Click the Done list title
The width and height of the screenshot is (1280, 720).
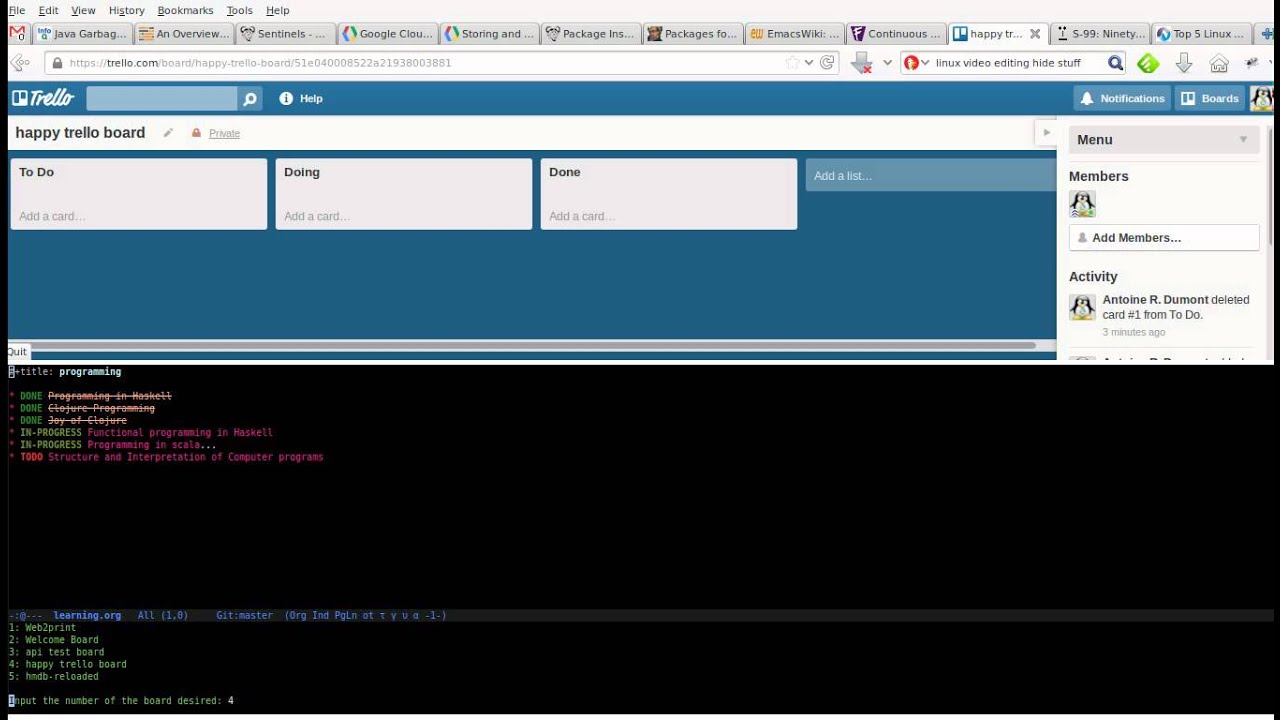(564, 172)
